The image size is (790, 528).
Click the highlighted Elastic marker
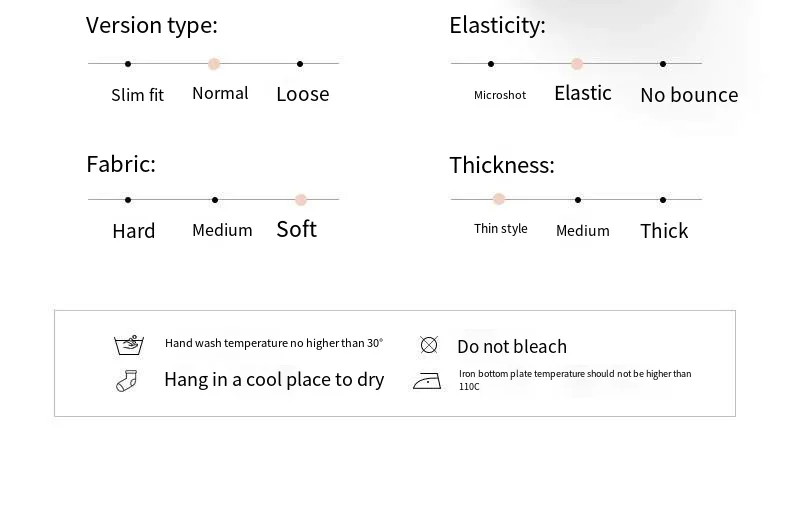[577, 64]
